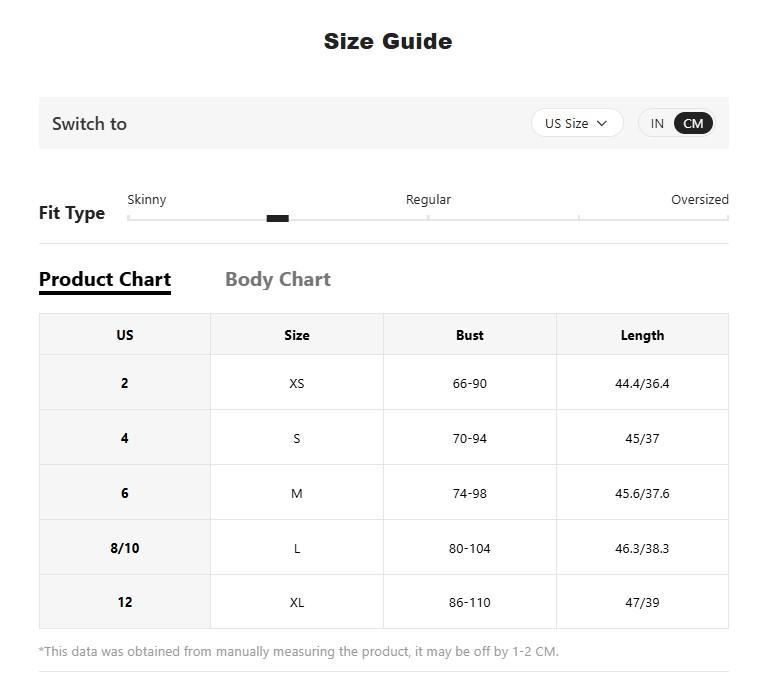Image resolution: width=767 pixels, height=688 pixels.
Task: Click the Size Guide title
Action: tap(388, 41)
